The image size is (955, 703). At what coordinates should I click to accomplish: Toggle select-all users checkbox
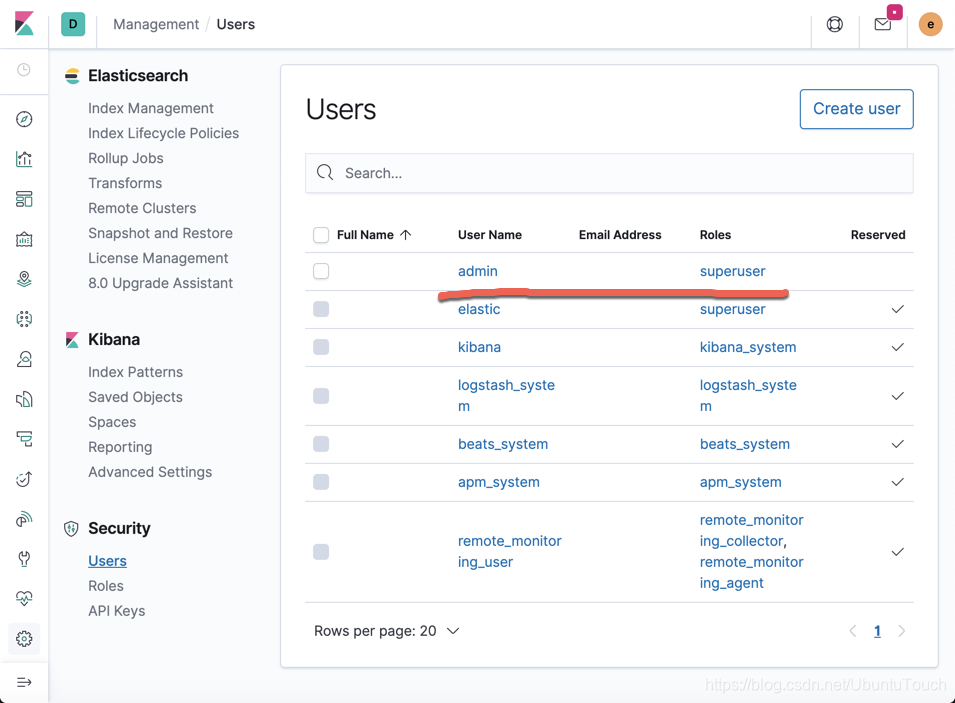click(x=321, y=235)
